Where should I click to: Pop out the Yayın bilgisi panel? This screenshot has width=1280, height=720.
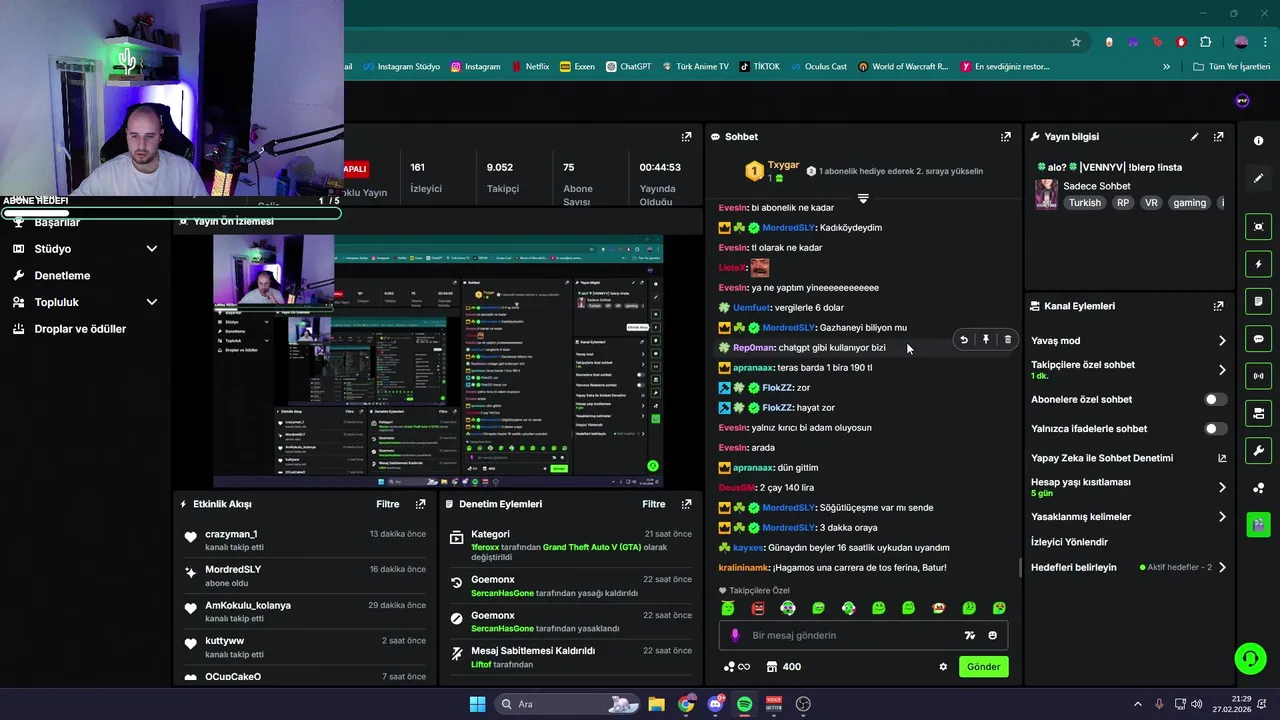click(1218, 137)
